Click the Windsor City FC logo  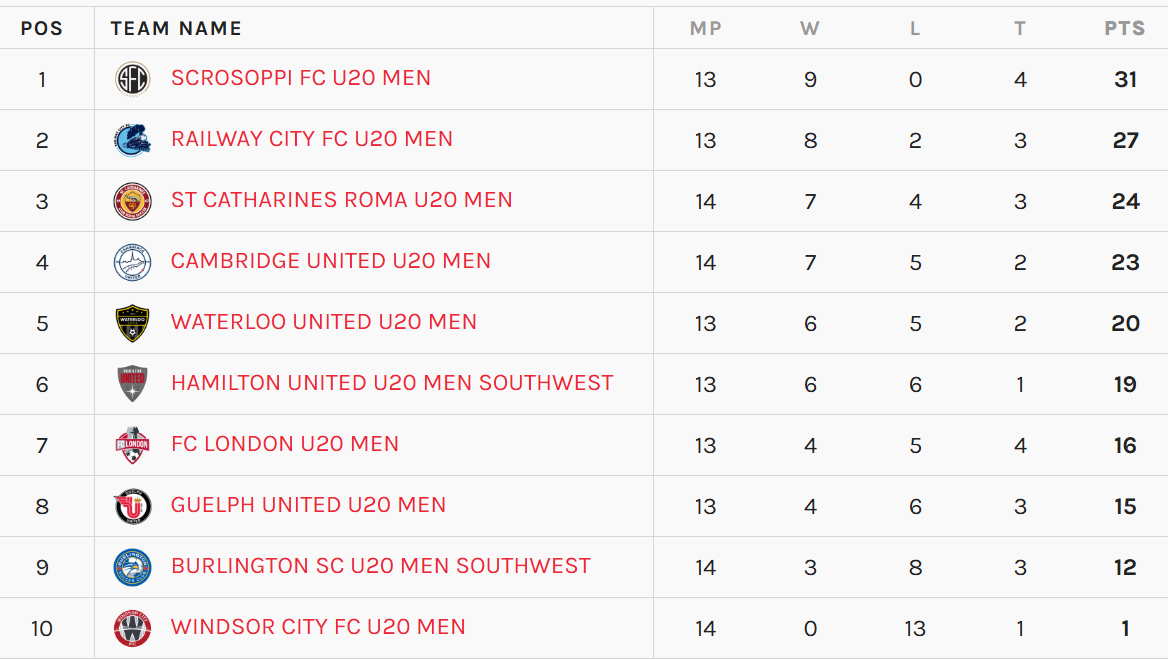click(x=133, y=629)
